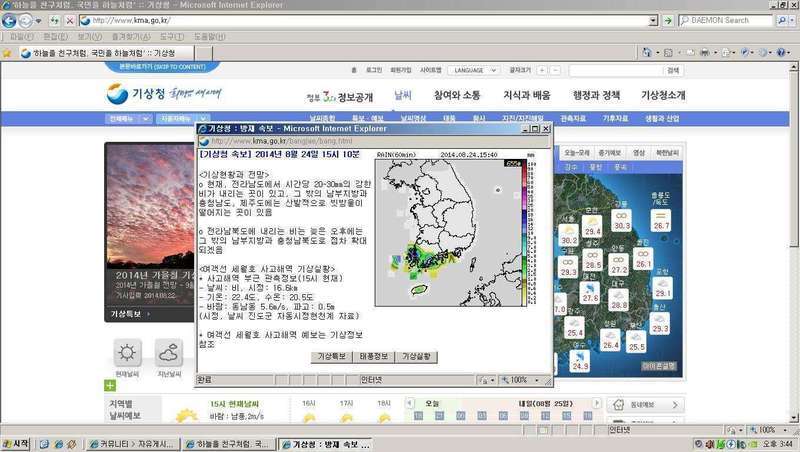800x452 pixels.
Task: Open search provider dropdown next to magnifier
Action: [792, 20]
